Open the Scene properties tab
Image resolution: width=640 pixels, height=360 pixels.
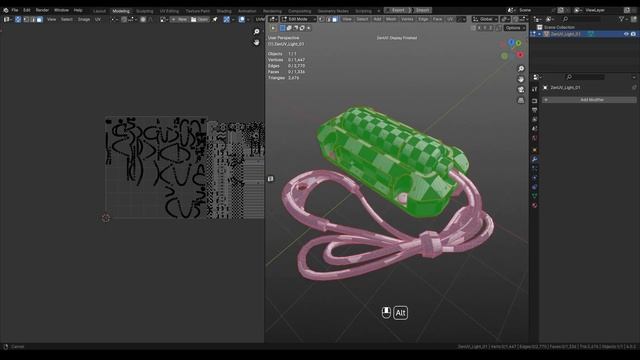535,129
